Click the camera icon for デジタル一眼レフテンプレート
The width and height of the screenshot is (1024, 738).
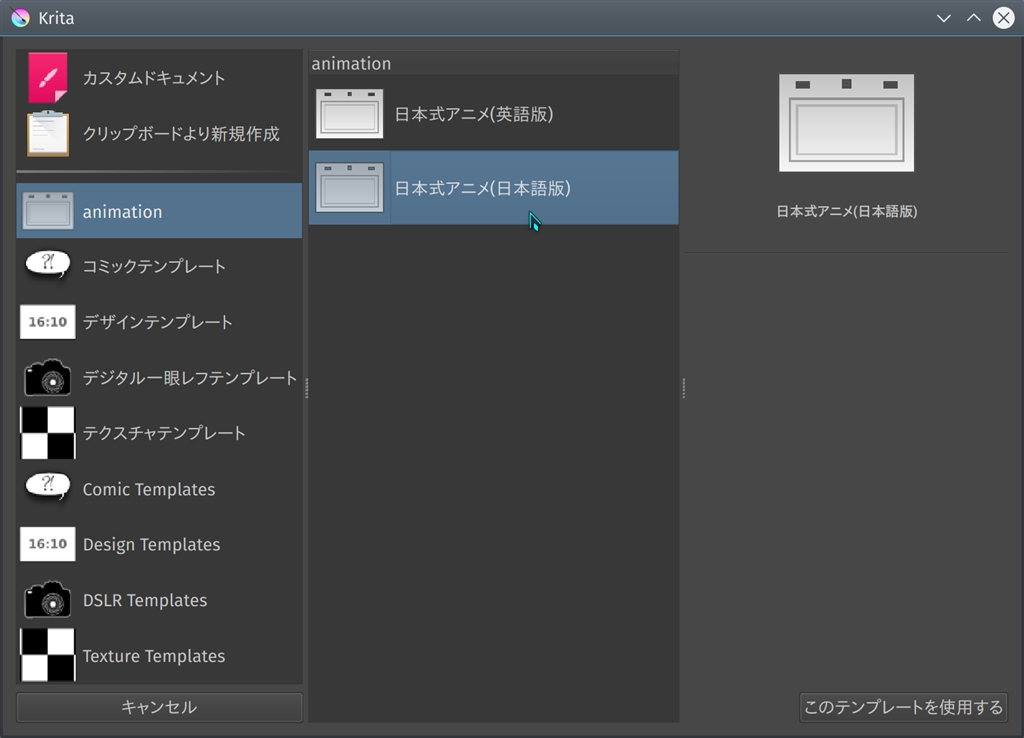(x=48, y=377)
